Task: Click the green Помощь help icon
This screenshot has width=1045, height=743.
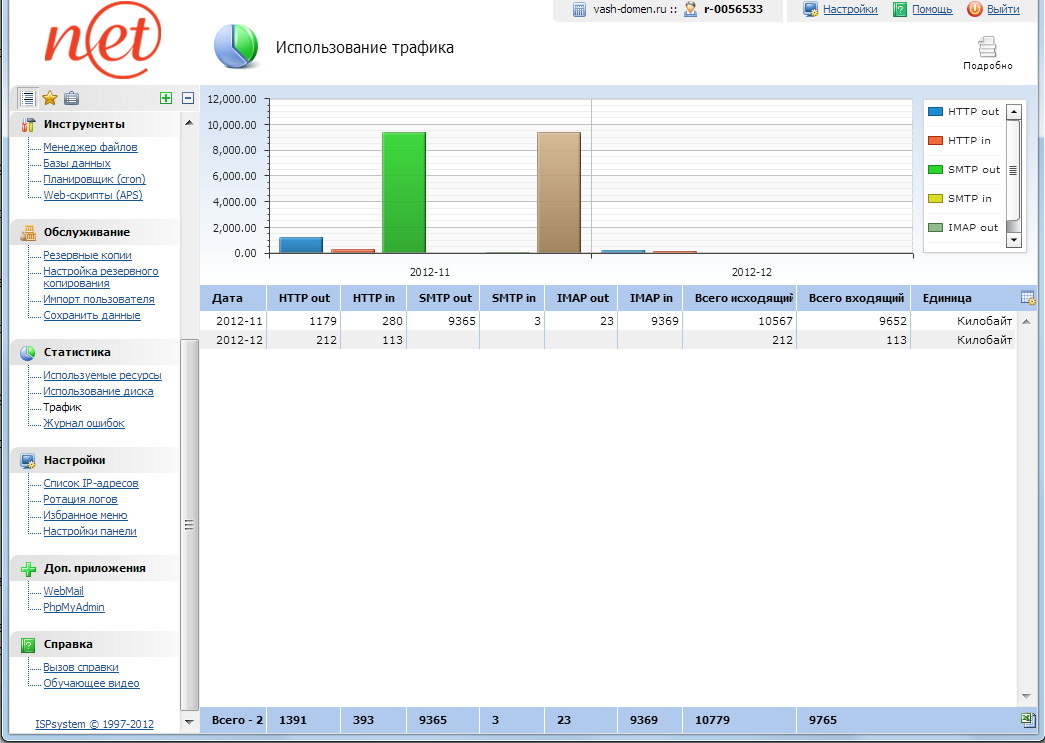Action: (x=900, y=9)
